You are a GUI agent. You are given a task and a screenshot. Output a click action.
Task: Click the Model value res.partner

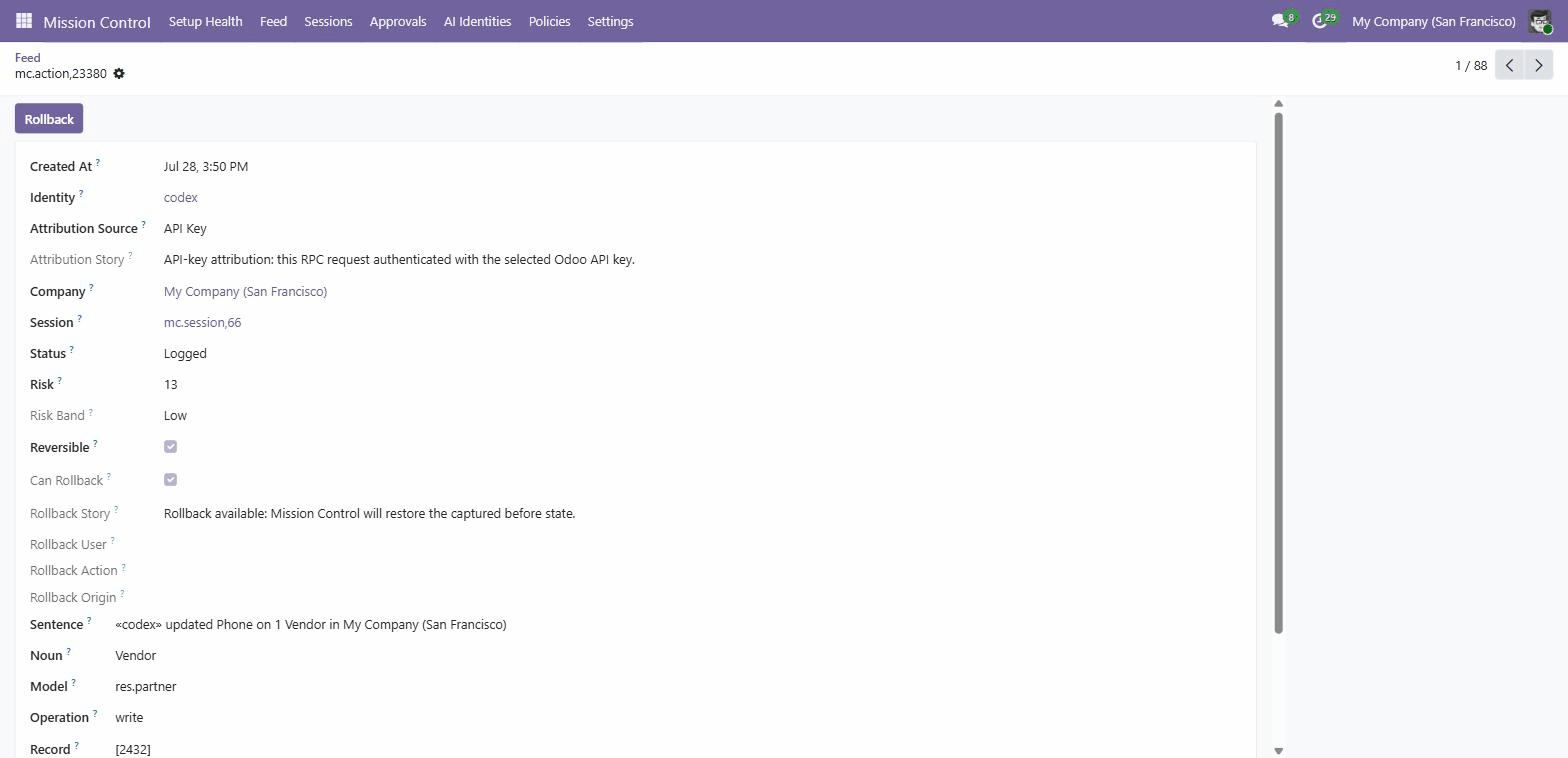point(146,686)
